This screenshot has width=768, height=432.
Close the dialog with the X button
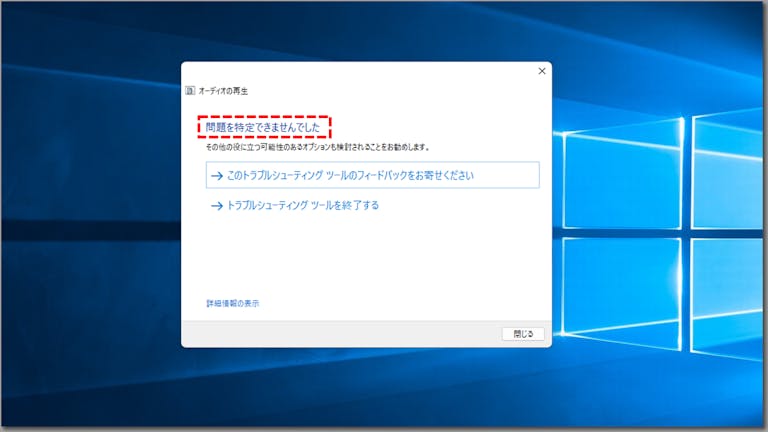[x=542, y=71]
